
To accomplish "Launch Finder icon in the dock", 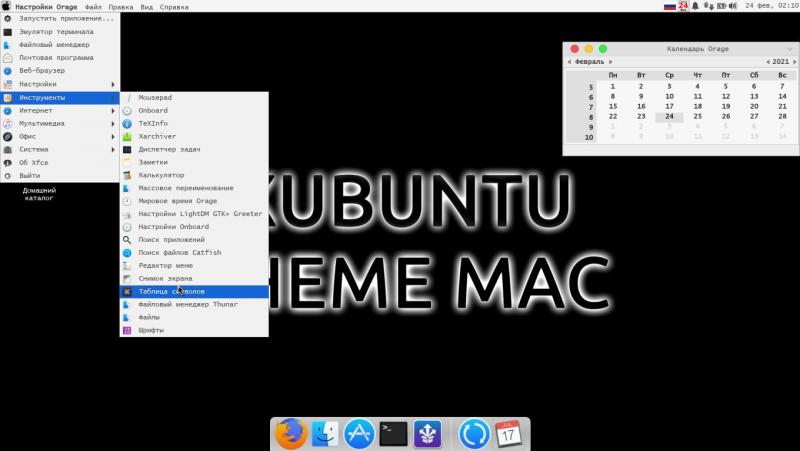I will tap(324, 433).
